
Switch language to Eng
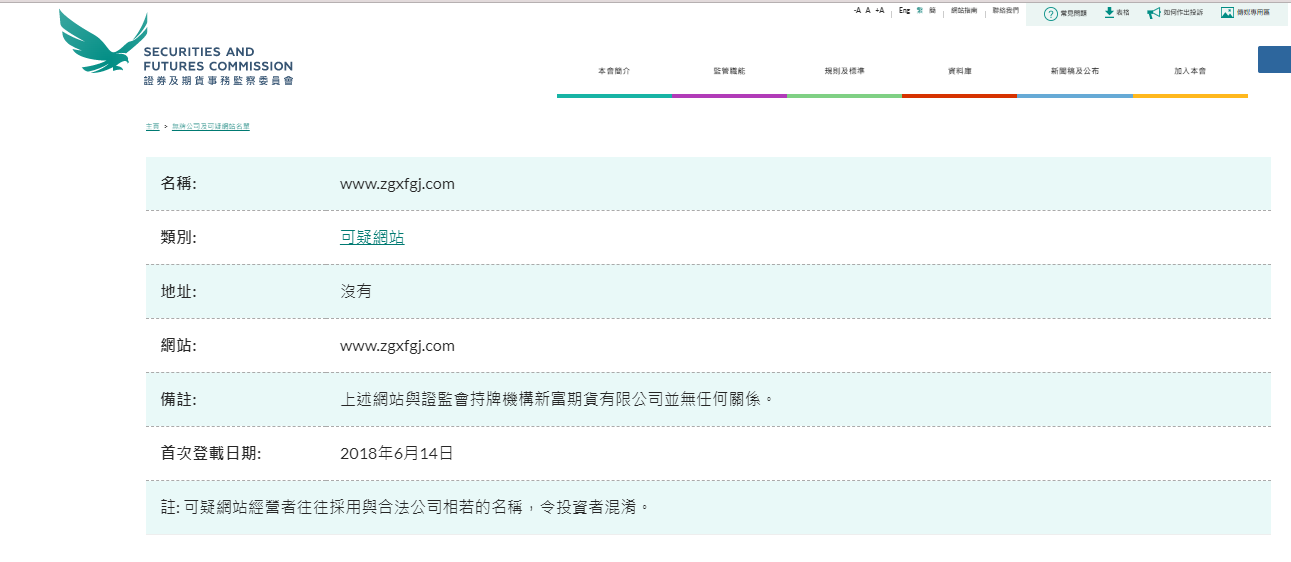[x=904, y=10]
